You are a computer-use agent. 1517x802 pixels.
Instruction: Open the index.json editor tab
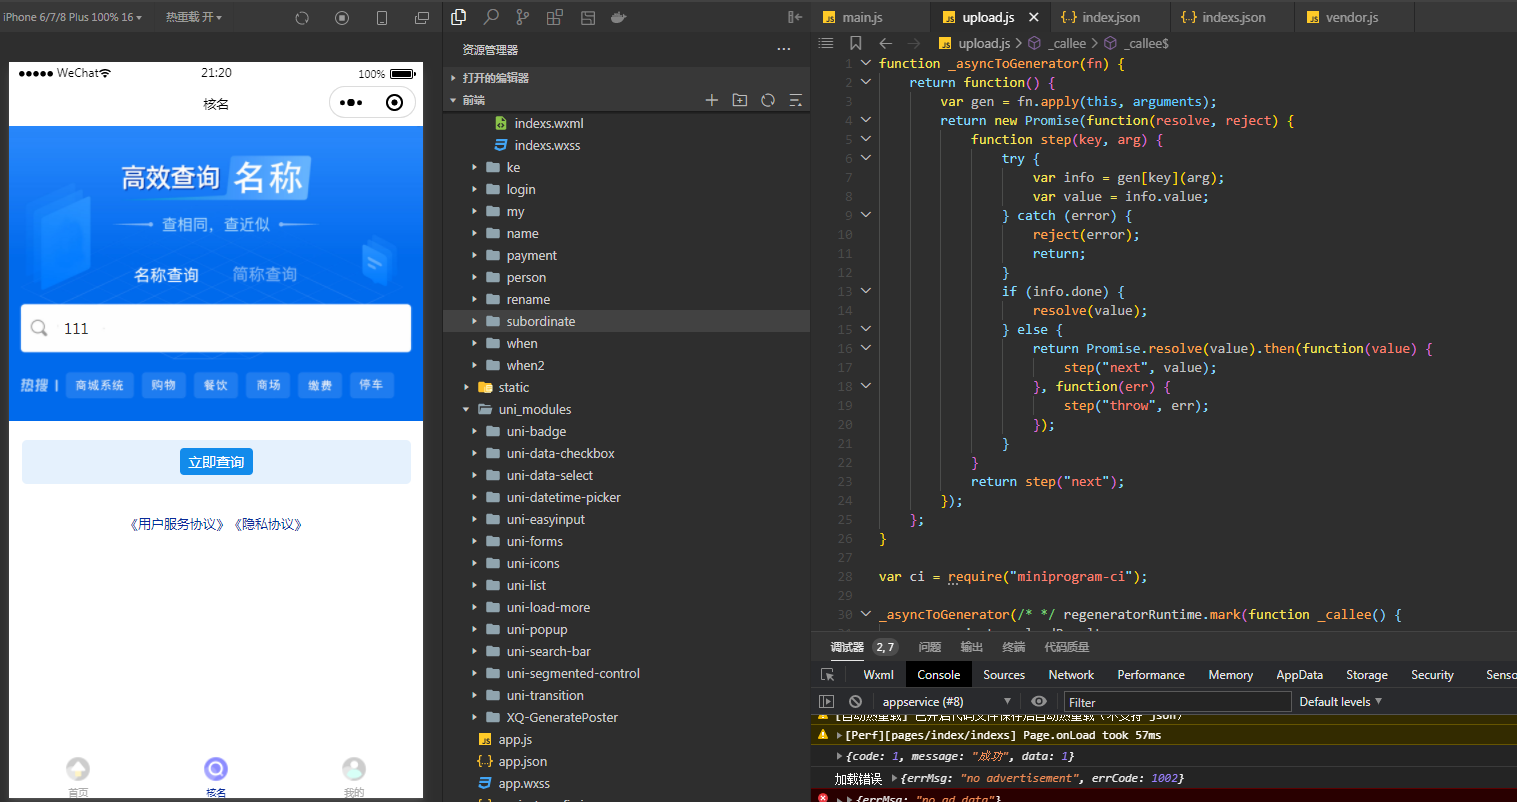[x=1110, y=17]
